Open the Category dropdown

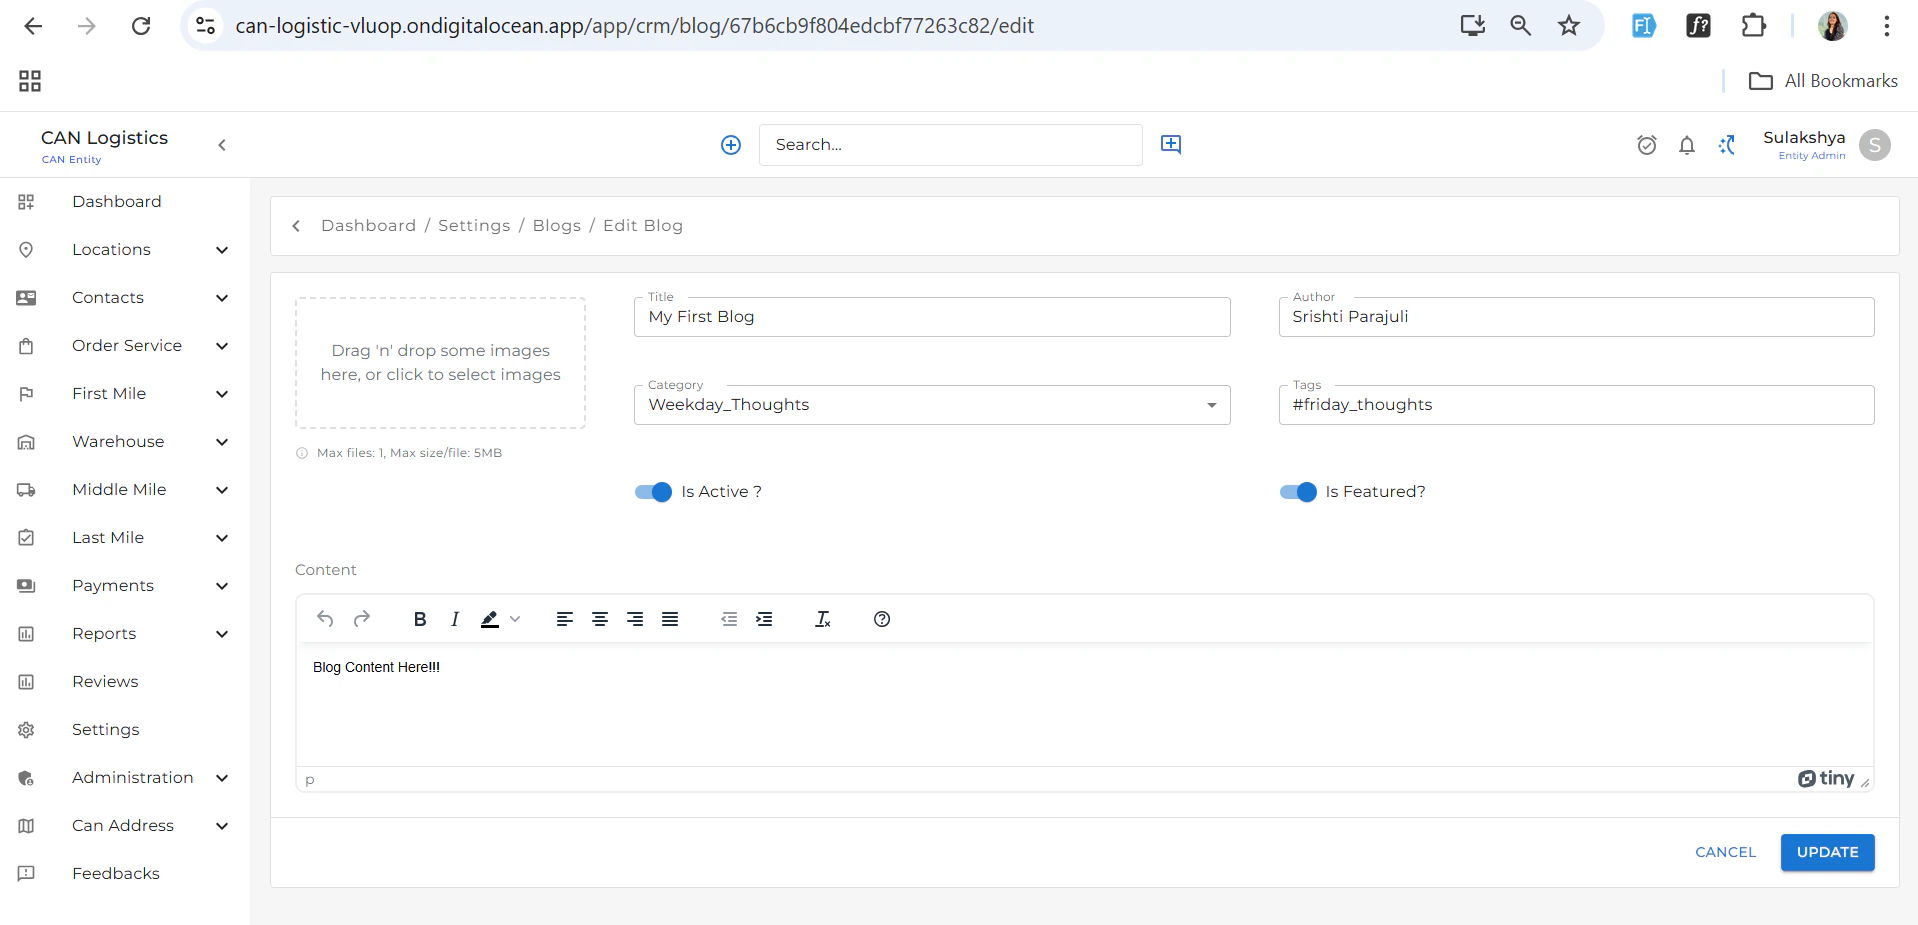pyautogui.click(x=932, y=405)
